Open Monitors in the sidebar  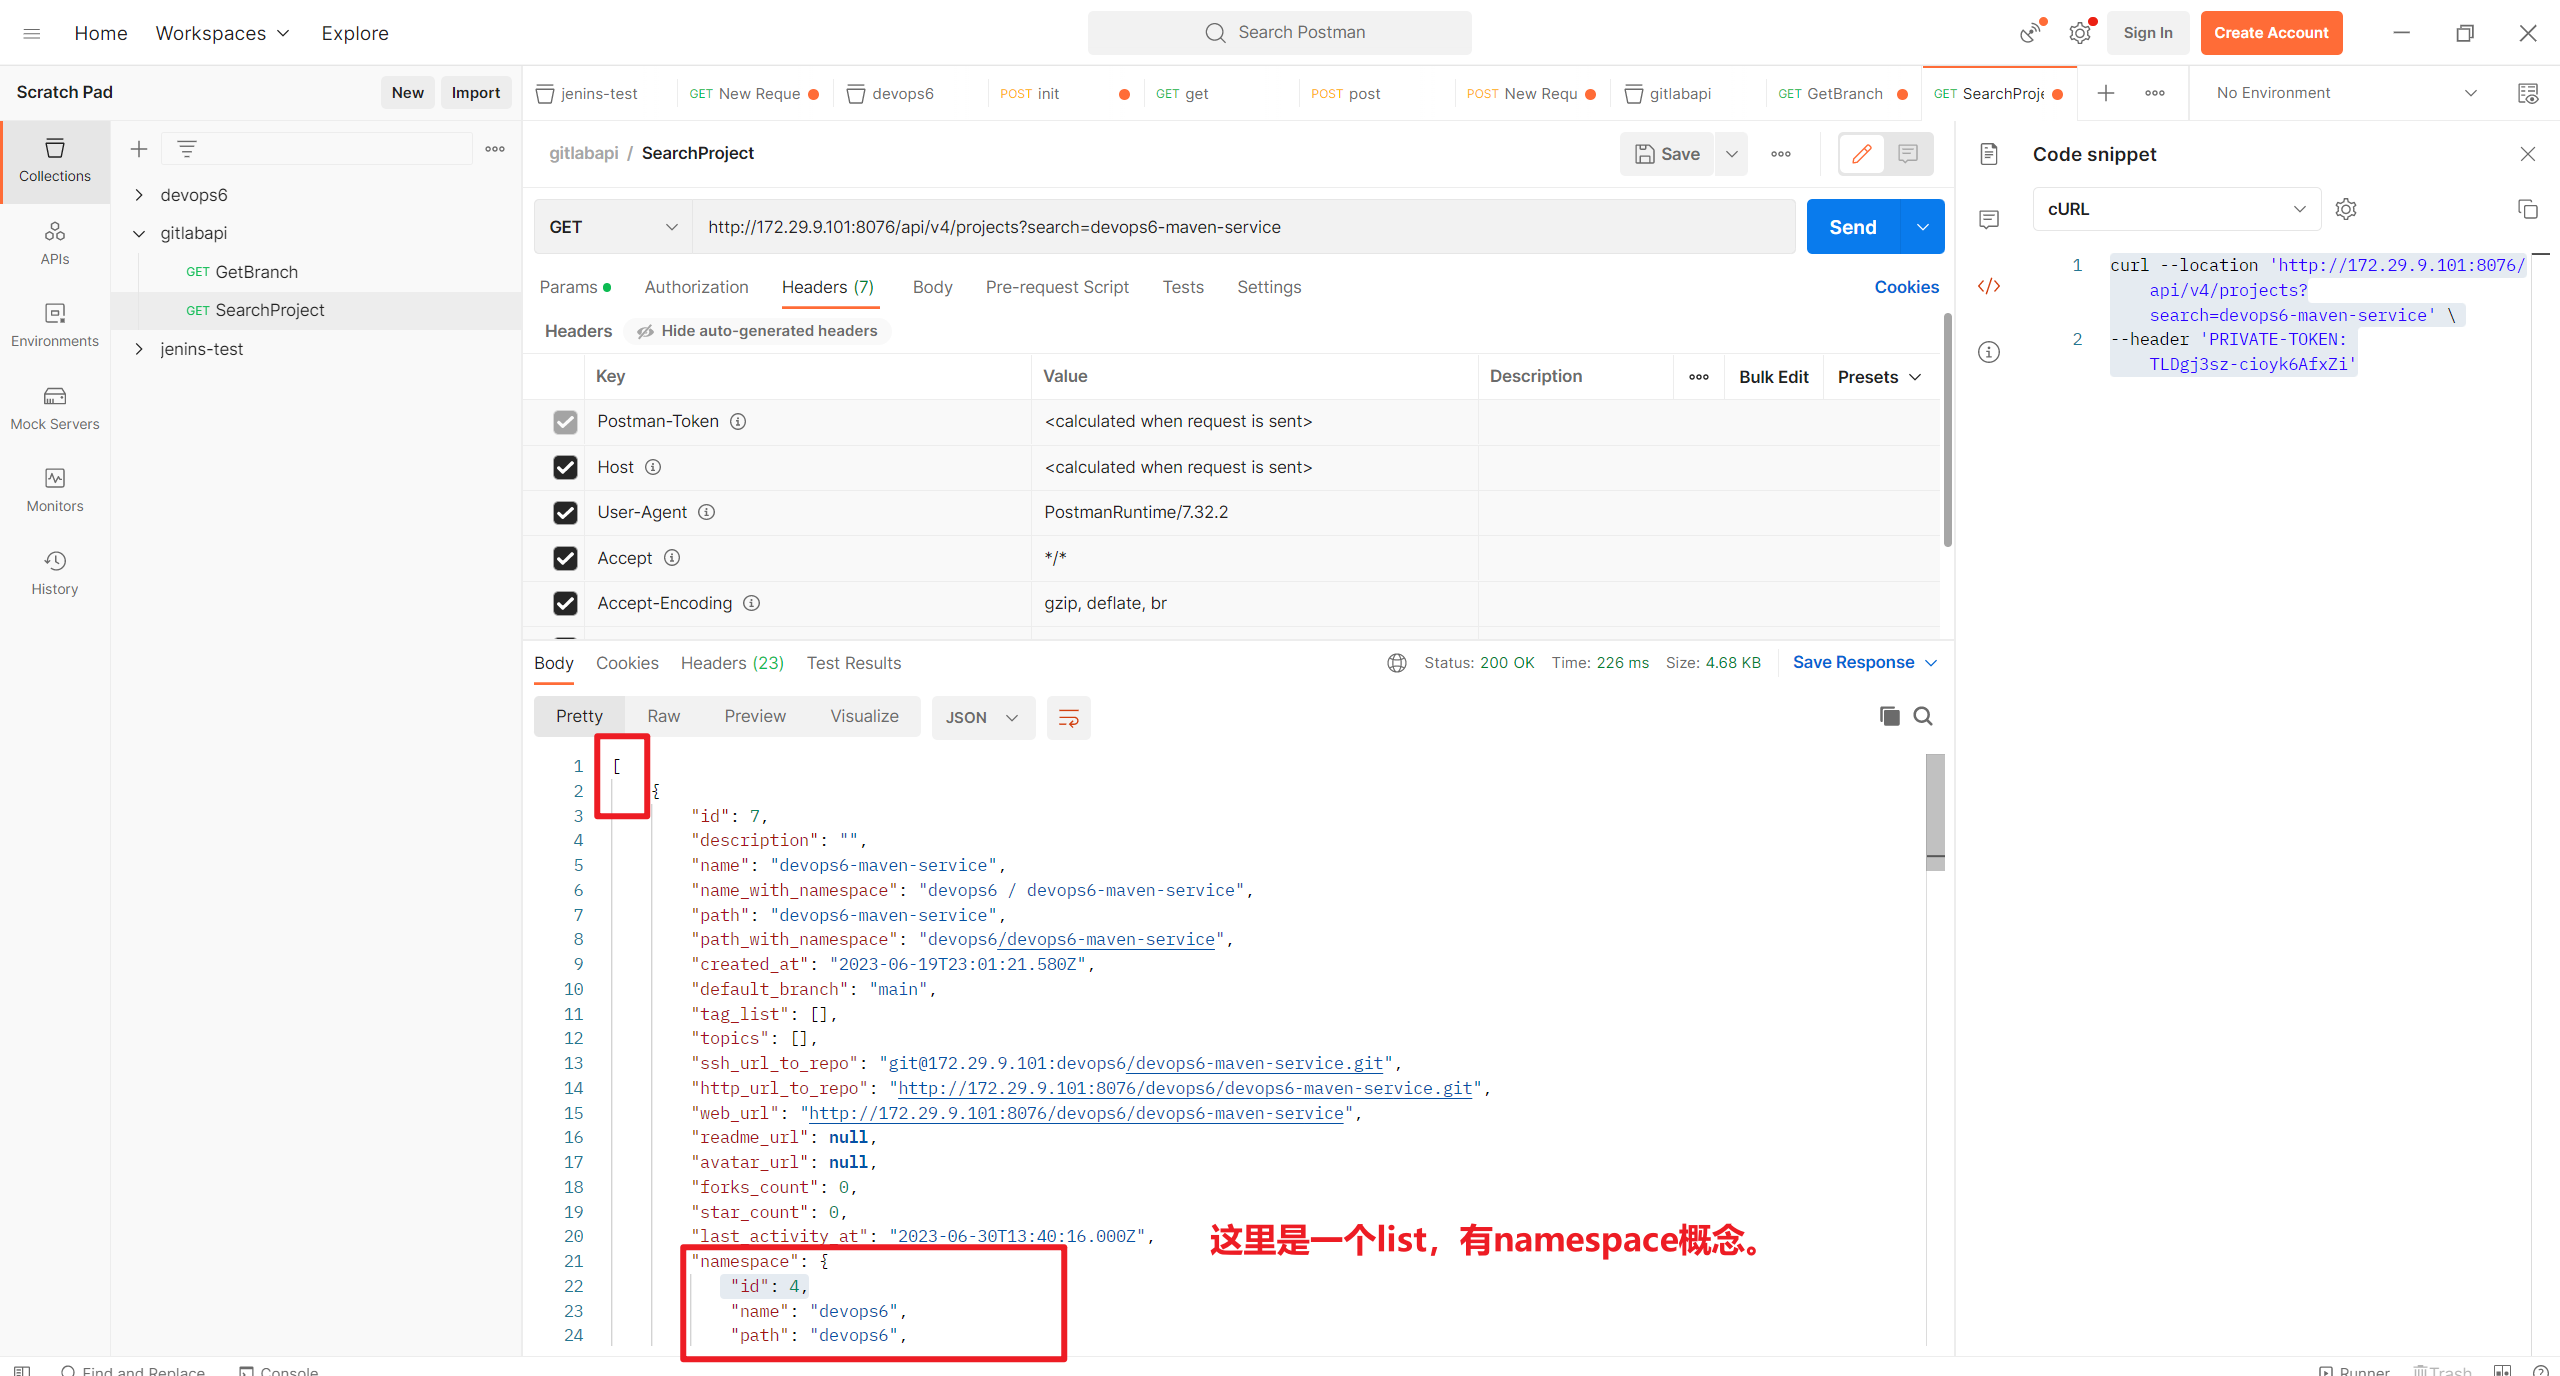[55, 491]
